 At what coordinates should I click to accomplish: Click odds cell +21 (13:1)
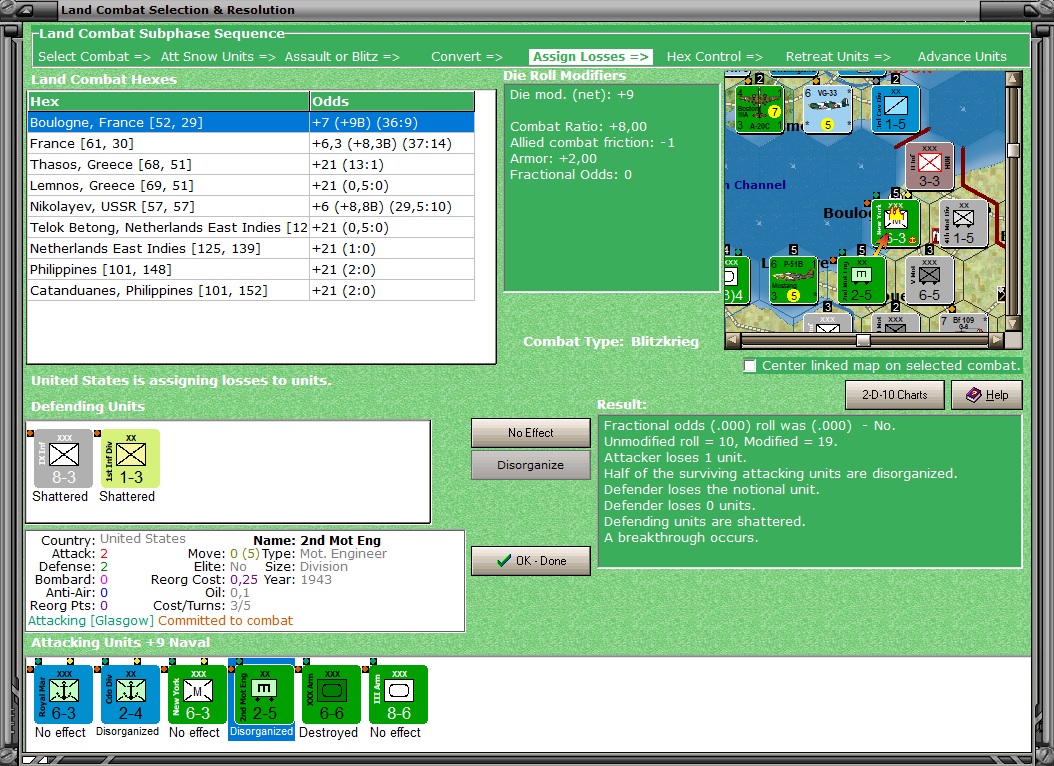point(392,164)
